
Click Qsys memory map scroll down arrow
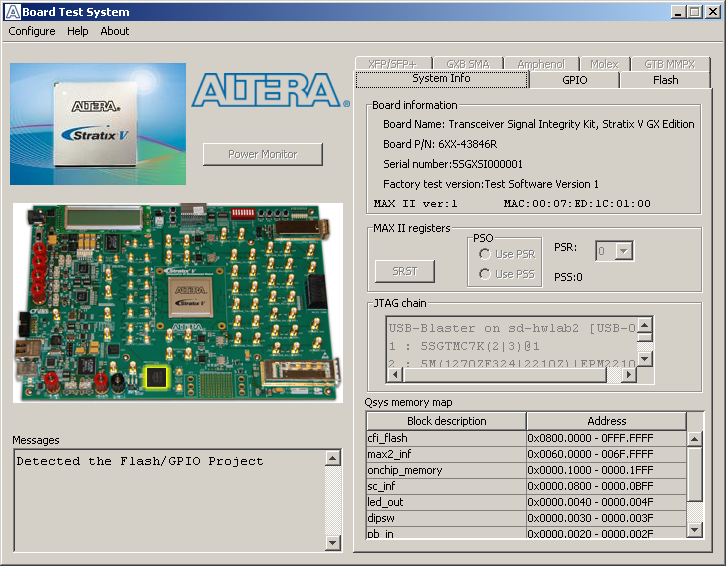pos(695,529)
